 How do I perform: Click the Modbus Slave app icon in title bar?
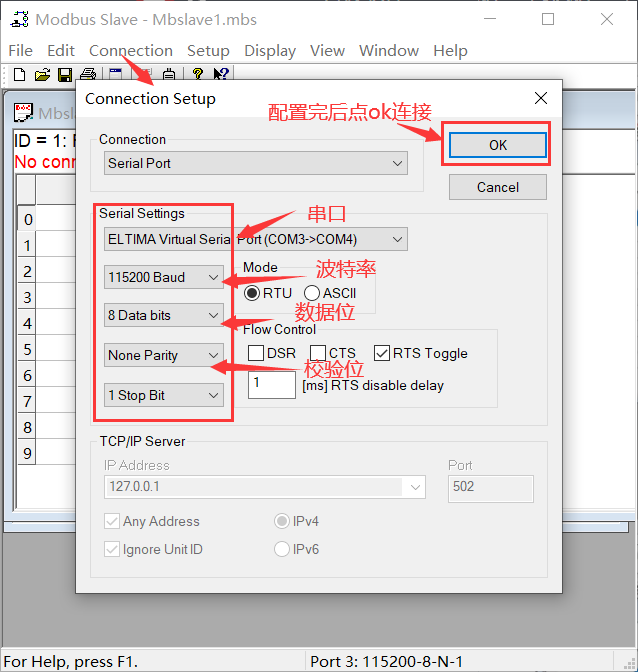coord(19,19)
